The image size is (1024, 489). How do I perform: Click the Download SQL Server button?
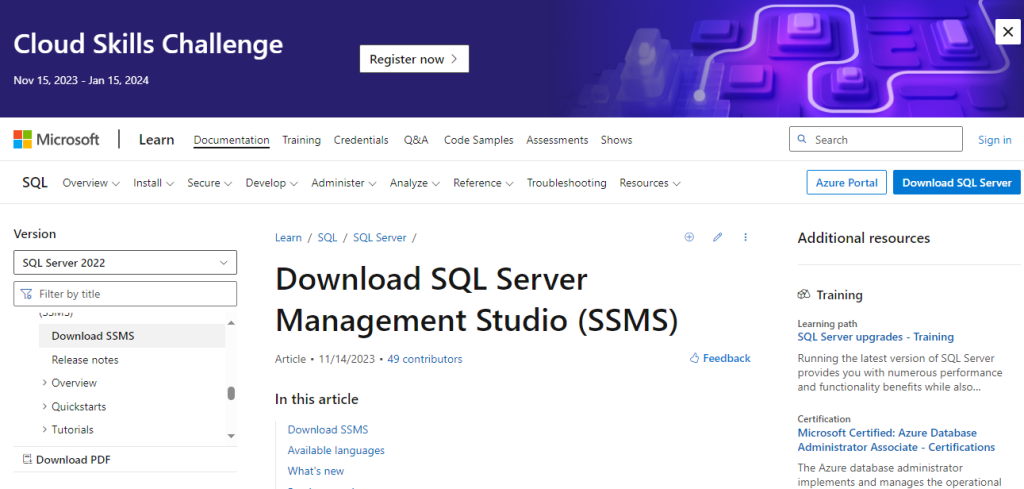[957, 183]
